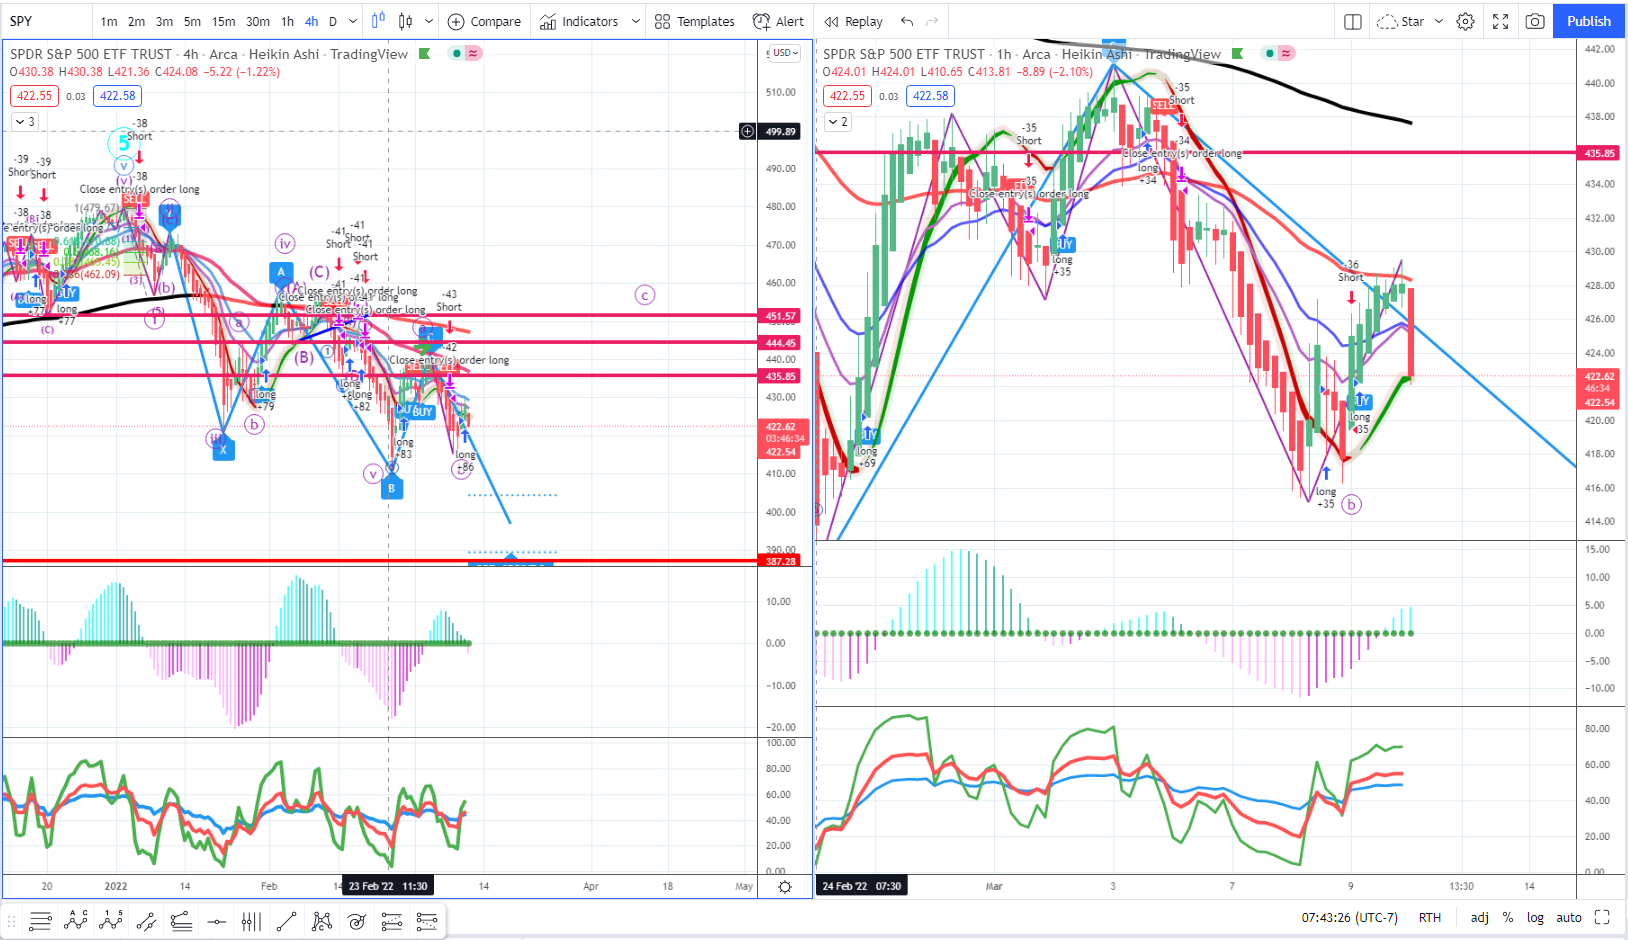This screenshot has height=940, width=1628.
Task: Click the Publish button
Action: (x=1589, y=21)
